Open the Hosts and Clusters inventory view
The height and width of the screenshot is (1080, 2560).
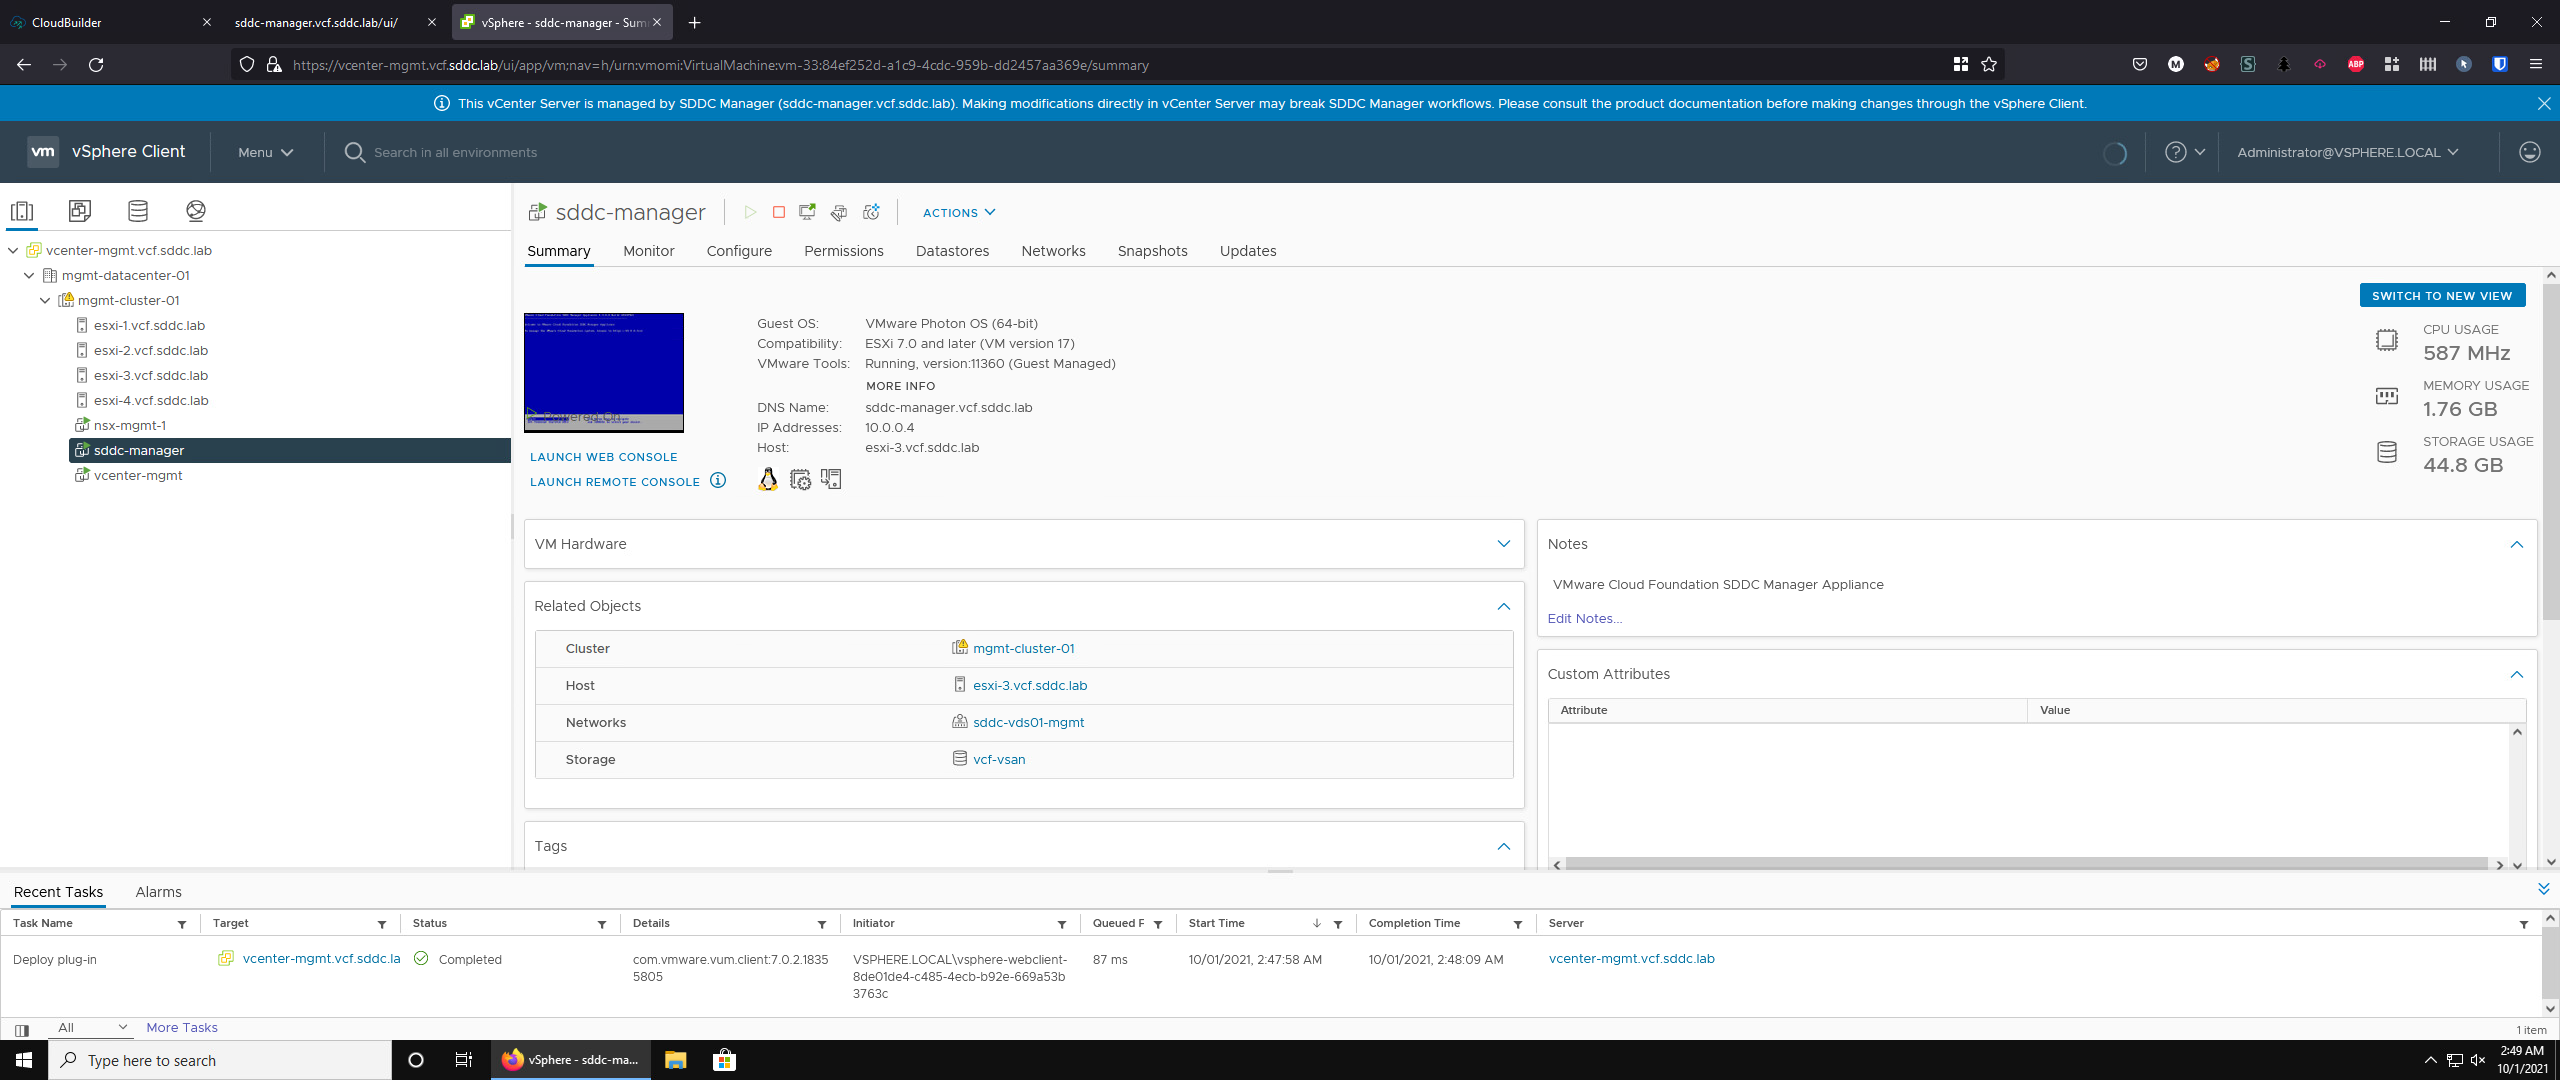click(x=22, y=211)
